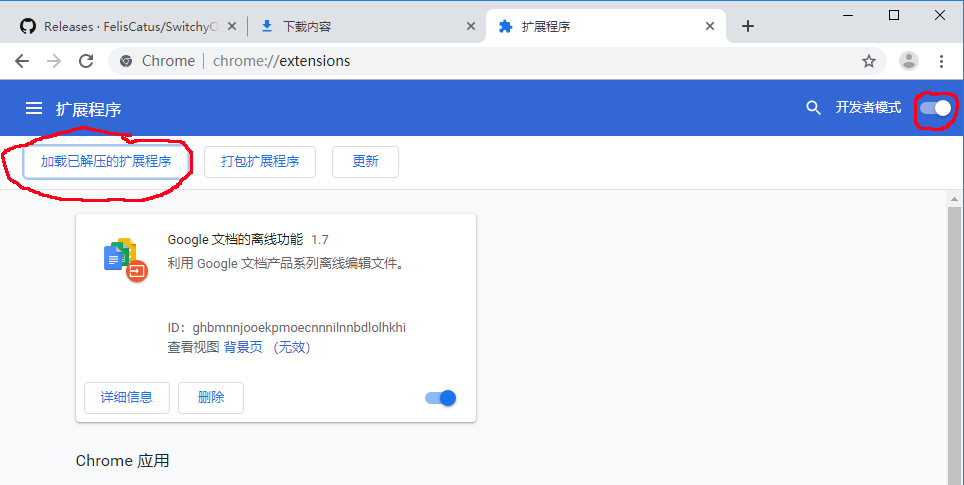This screenshot has height=485, width=964.
Task: Close the 下载内容 tab
Action: point(470,26)
